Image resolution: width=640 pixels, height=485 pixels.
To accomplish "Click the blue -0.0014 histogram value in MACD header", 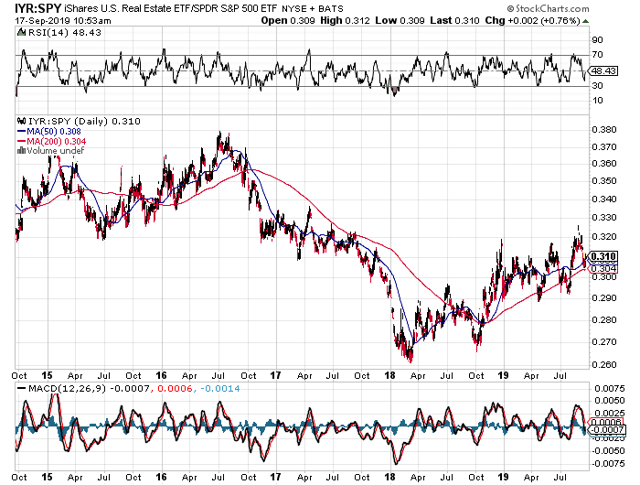I will [x=220, y=389].
